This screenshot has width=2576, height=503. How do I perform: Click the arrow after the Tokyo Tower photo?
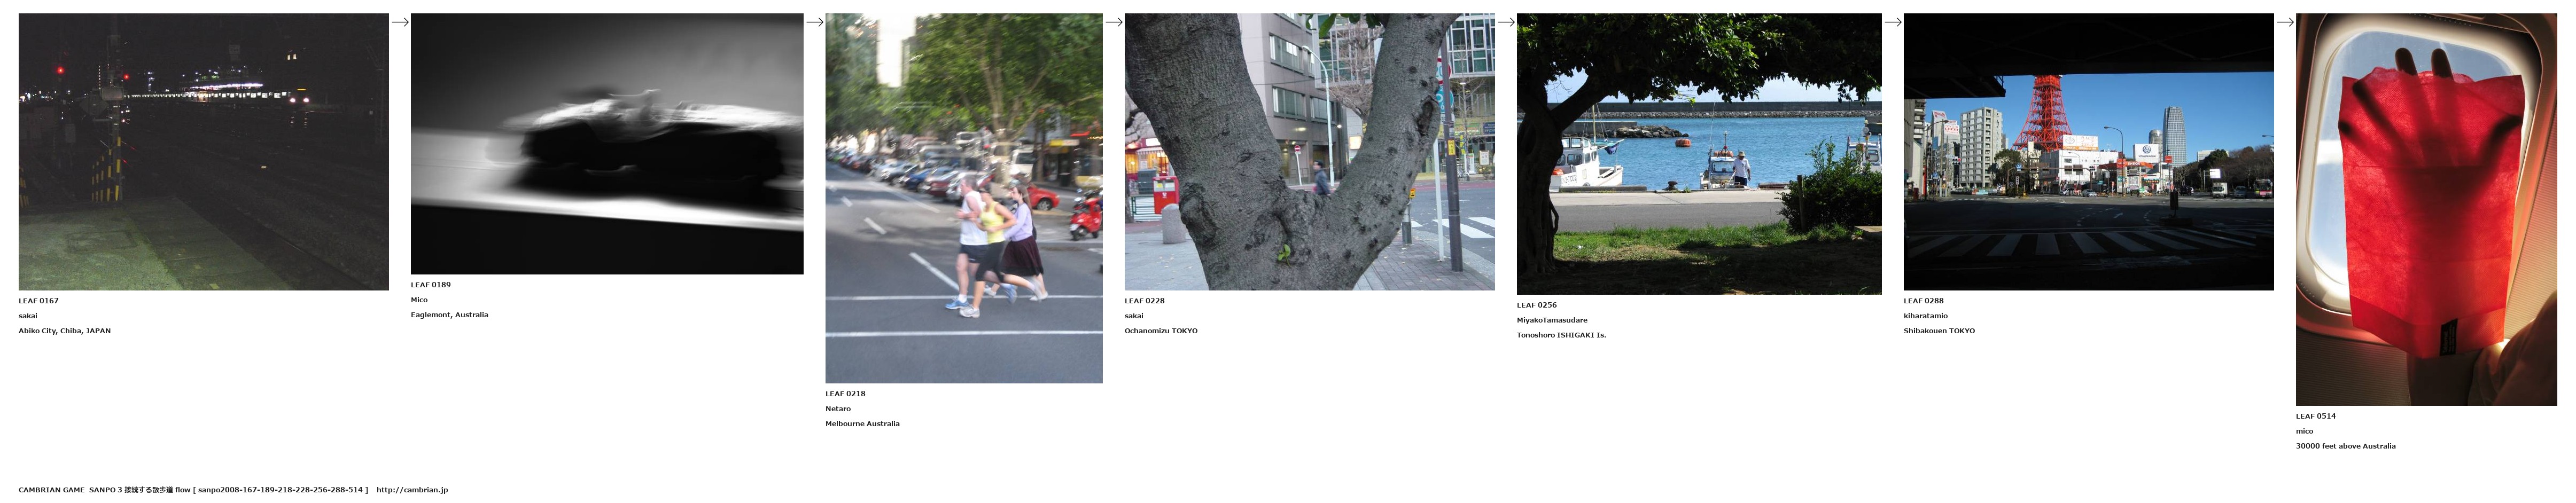coord(2285,22)
